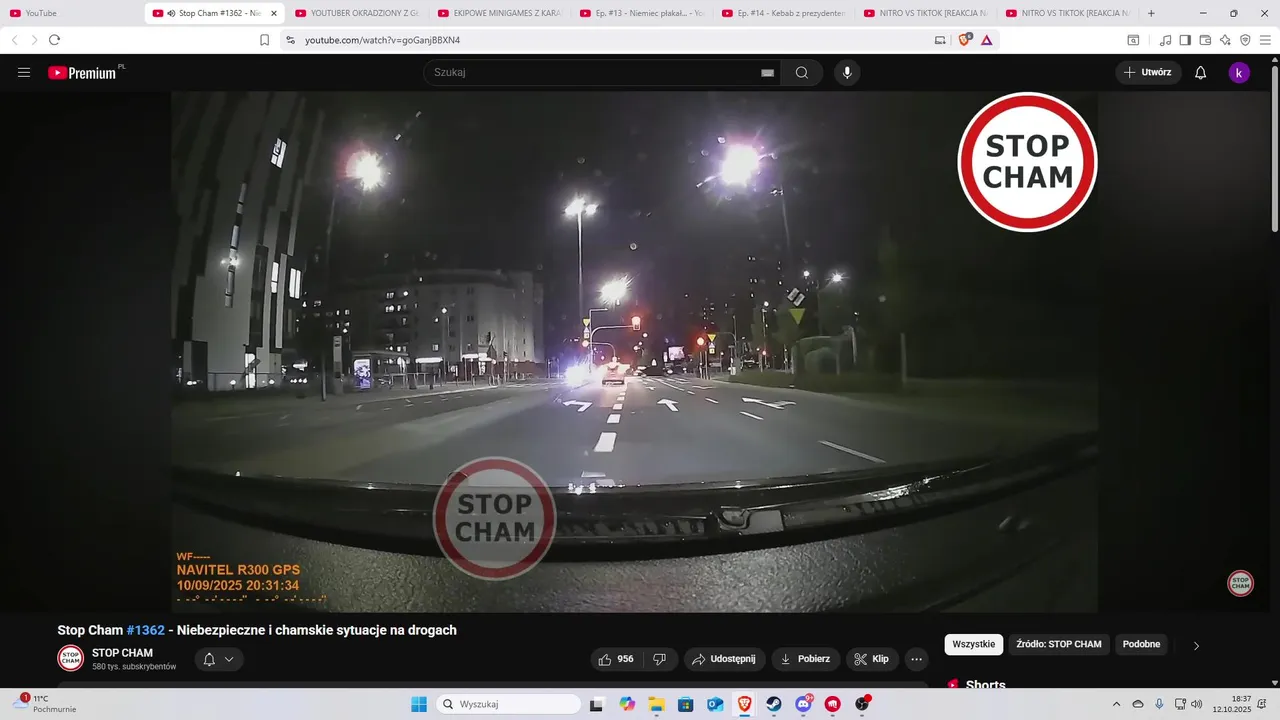Viewport: 1280px width, 720px height.
Task: Switch to the last NITRO VS TIKTOK tab
Action: 1066,13
